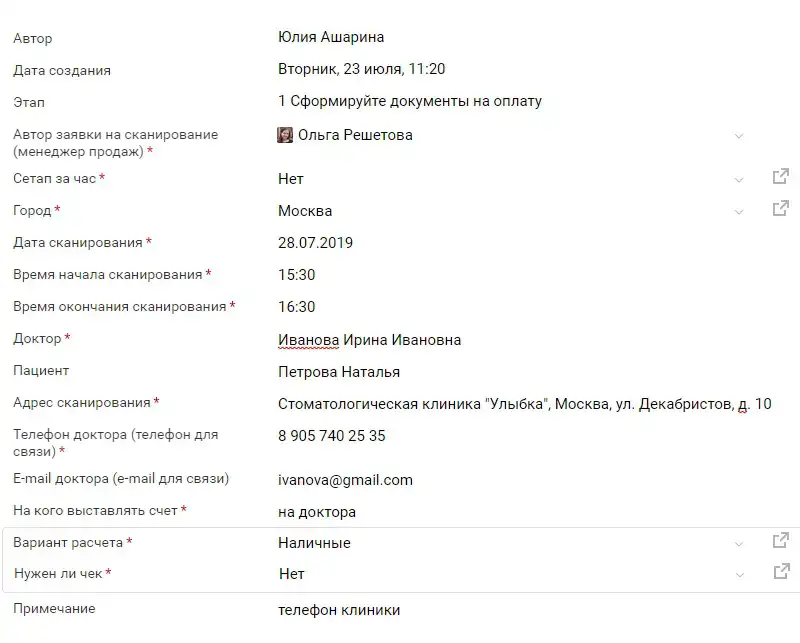Click the patient field Петрова Наталья
The height and width of the screenshot is (643, 800).
coord(339,372)
